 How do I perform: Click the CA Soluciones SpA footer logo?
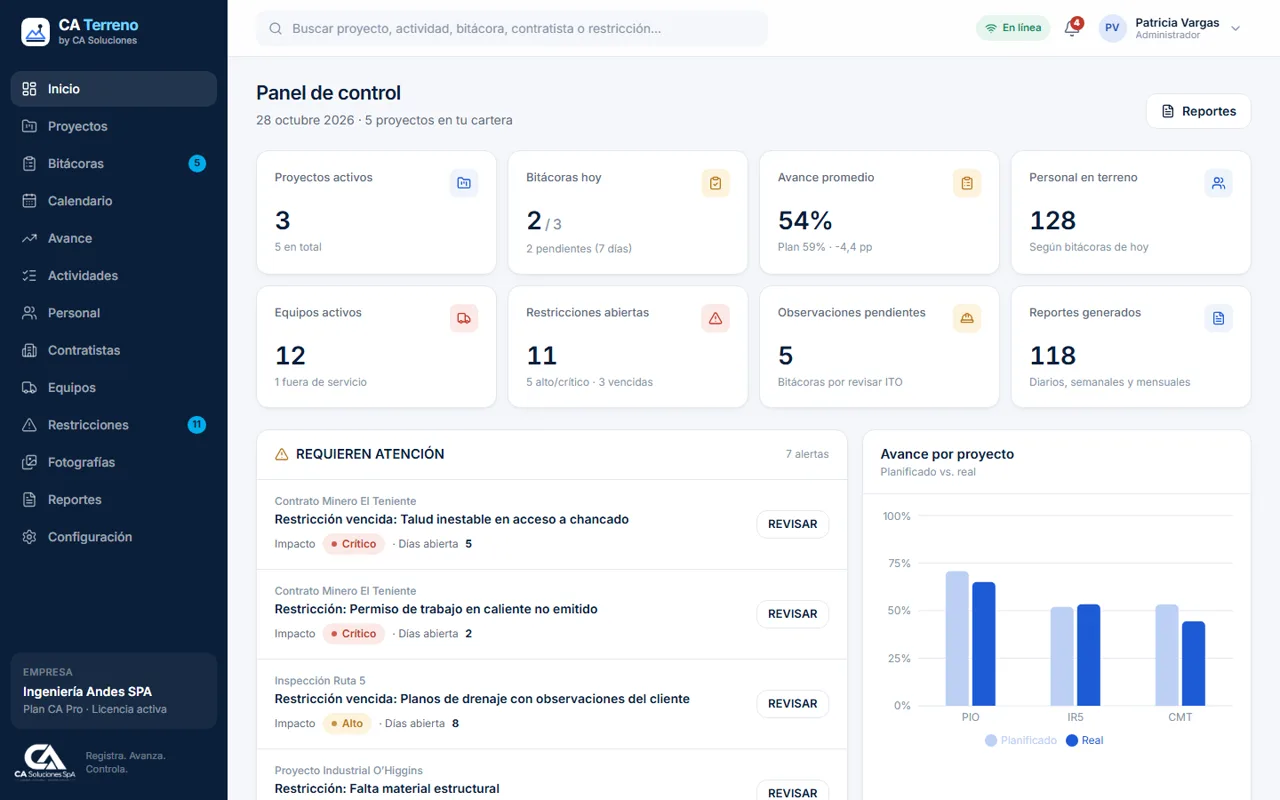tap(45, 762)
